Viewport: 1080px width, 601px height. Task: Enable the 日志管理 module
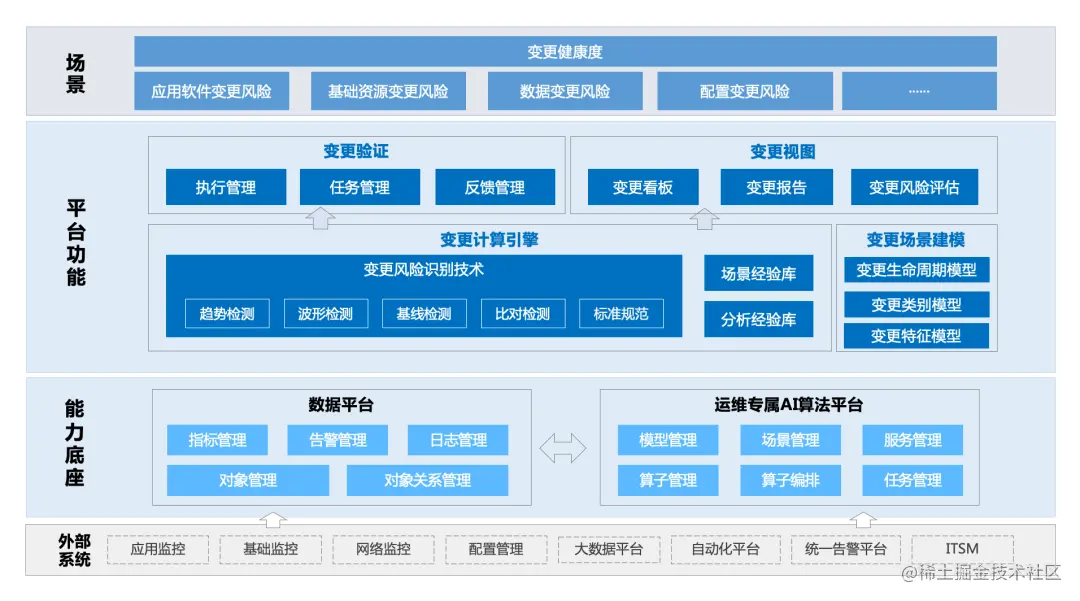[458, 440]
